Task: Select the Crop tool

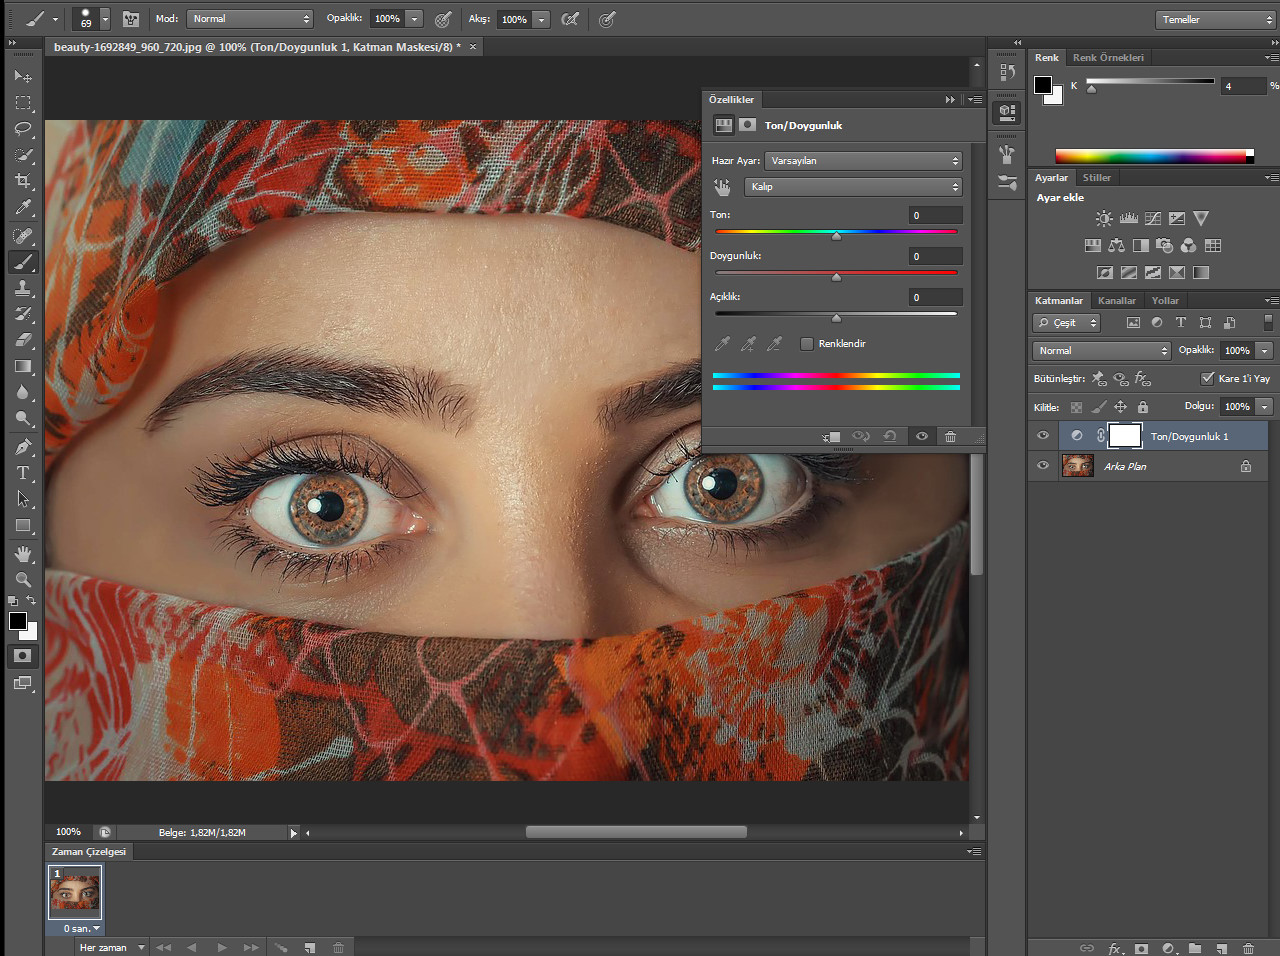Action: pos(23,181)
